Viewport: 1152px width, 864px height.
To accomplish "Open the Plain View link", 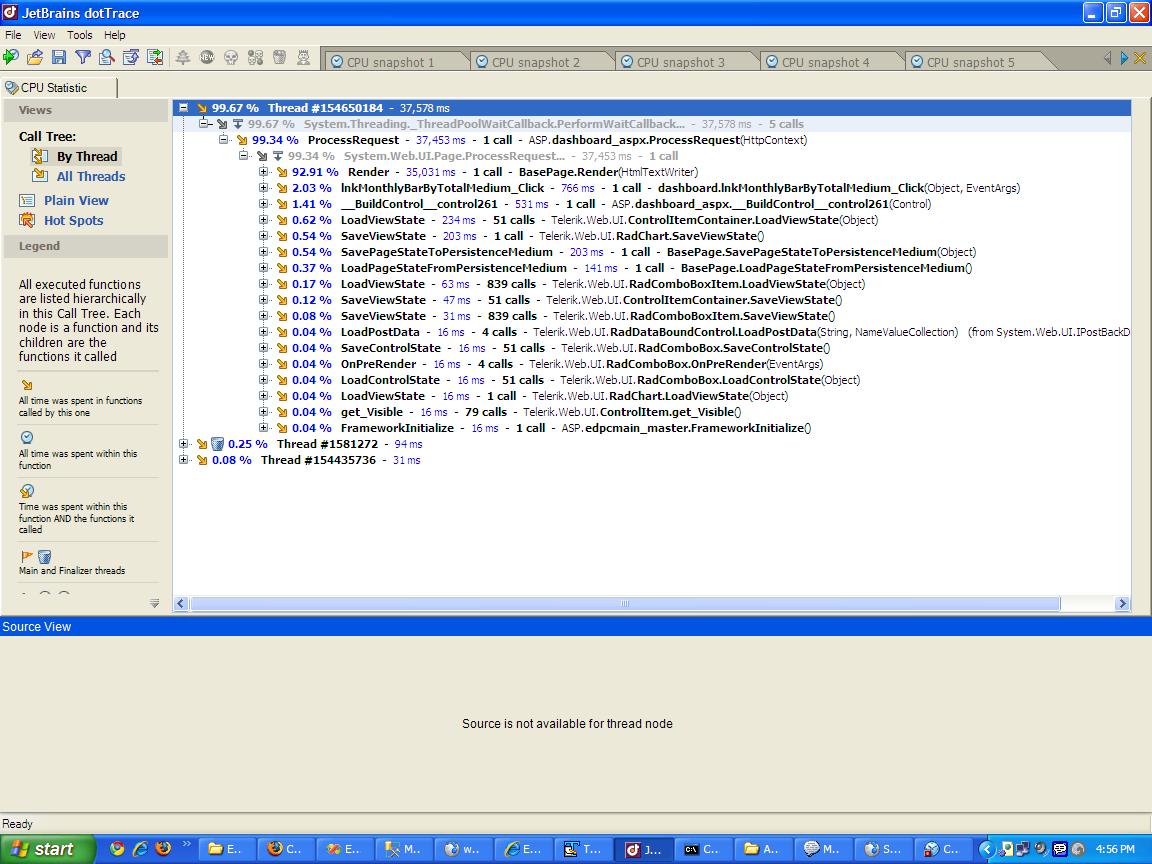I will click(76, 200).
